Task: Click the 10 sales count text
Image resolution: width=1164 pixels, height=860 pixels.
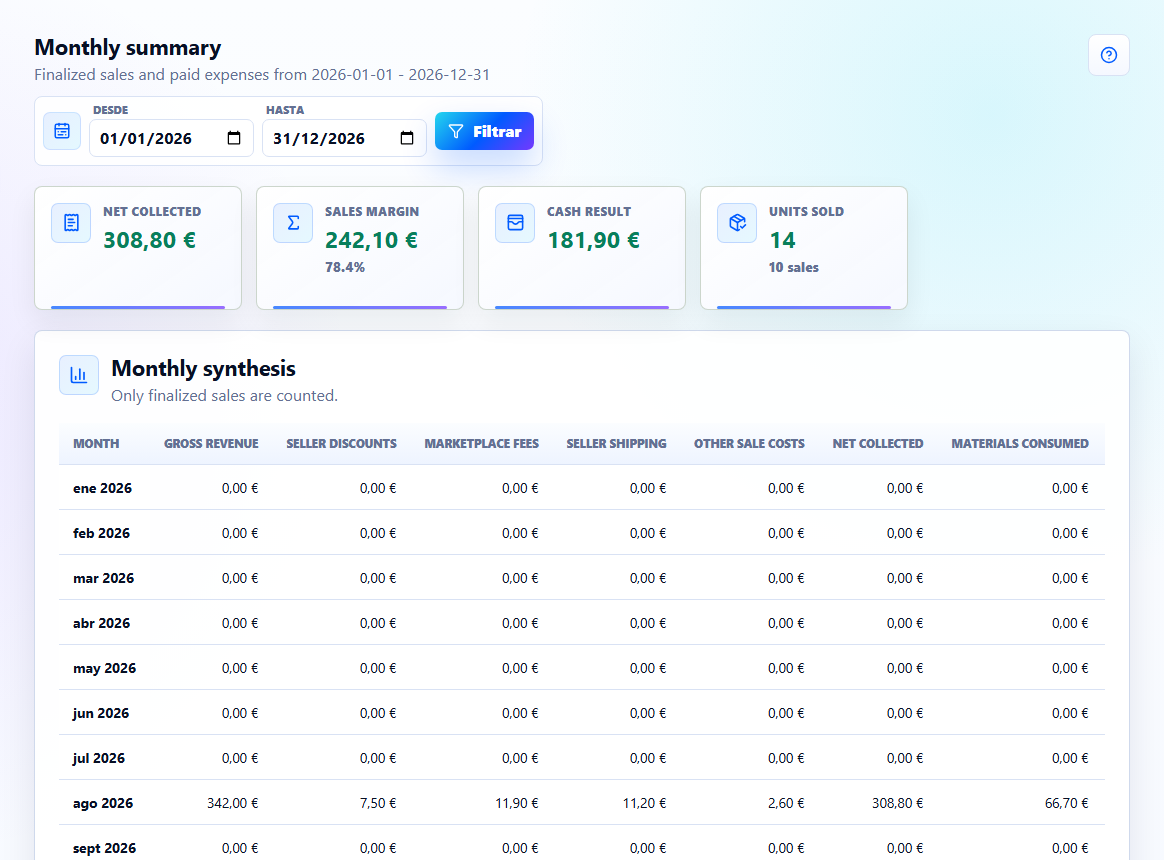Action: (794, 267)
